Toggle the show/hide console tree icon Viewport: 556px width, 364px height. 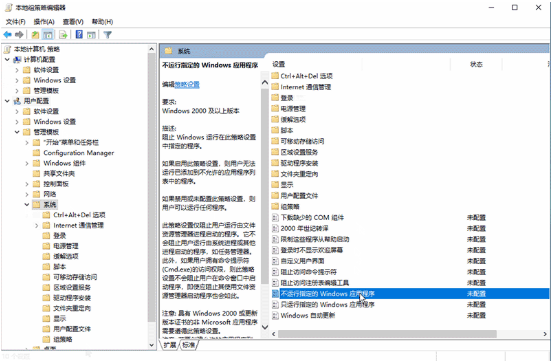(x=48, y=34)
